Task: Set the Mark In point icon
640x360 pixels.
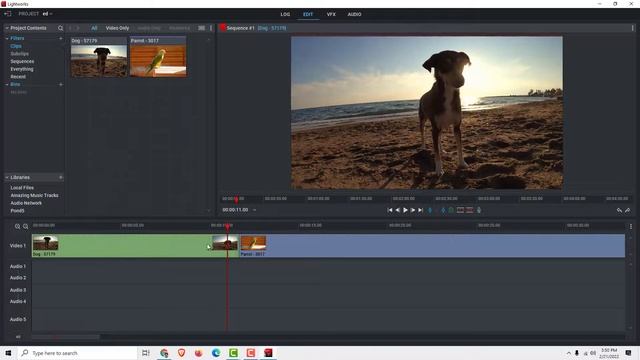Action: tap(430, 210)
